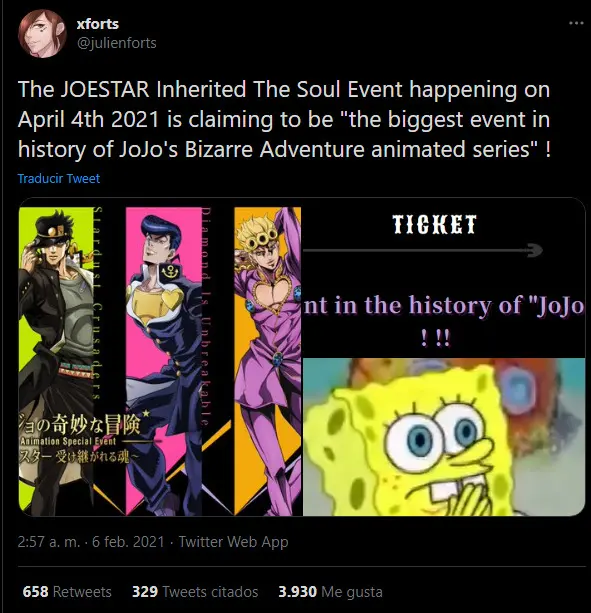Open the Twitter Web App source link
The width and height of the screenshot is (591, 613).
pyautogui.click(x=233, y=542)
